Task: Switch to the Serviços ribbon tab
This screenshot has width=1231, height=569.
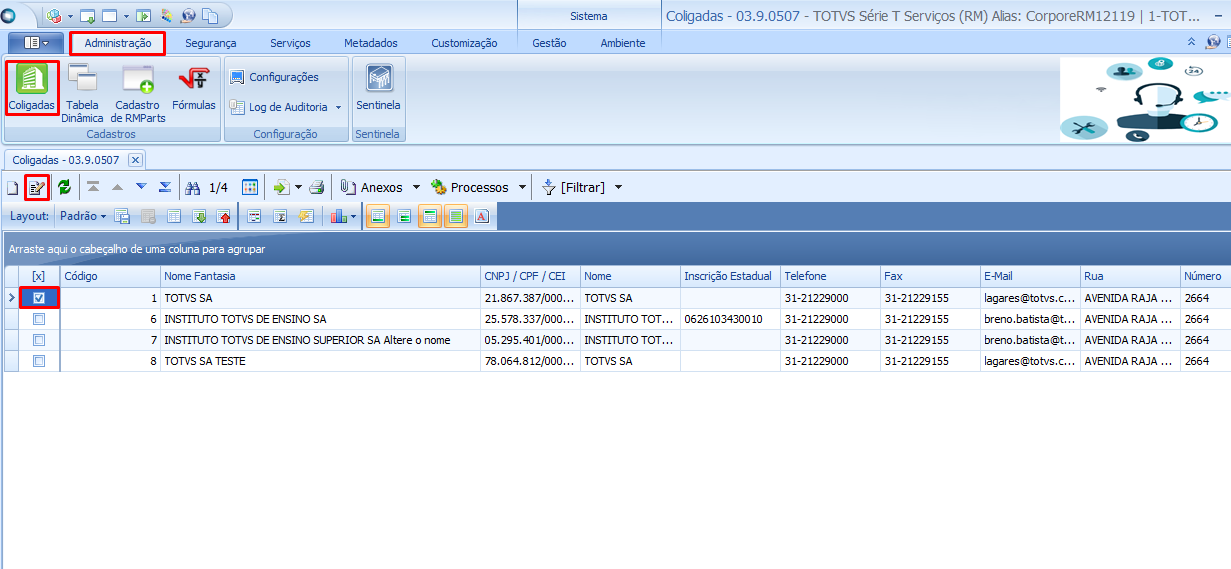Action: [290, 43]
